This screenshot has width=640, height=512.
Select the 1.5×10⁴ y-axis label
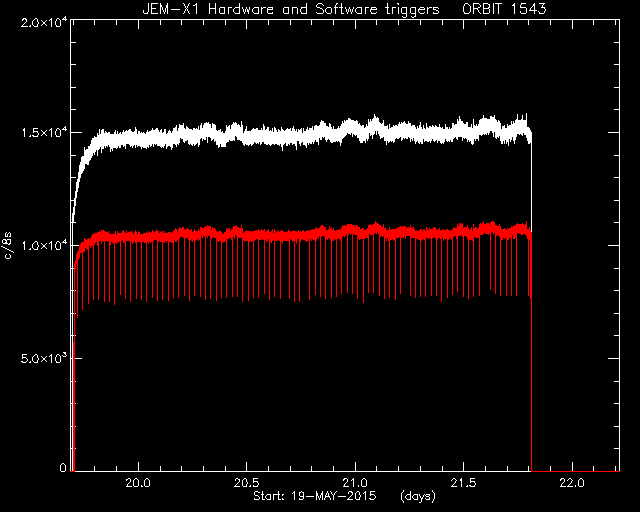coord(44,132)
